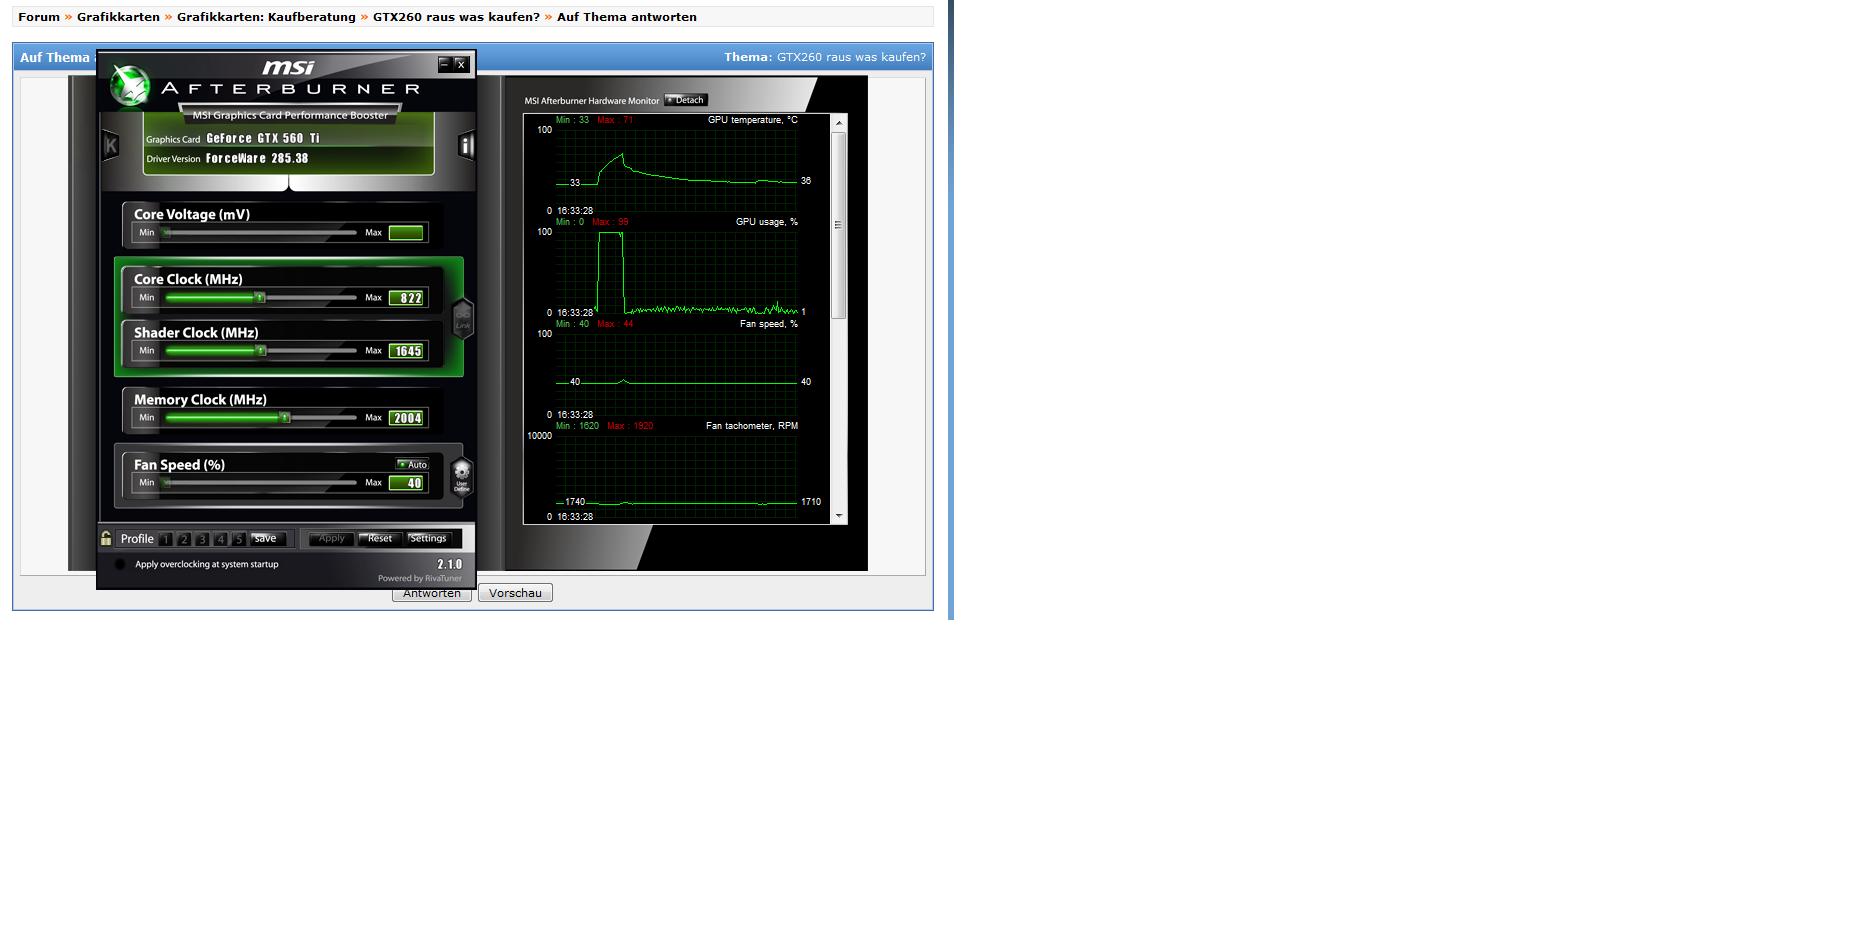Open thread title link in blue header
Screen dimensions: 1858x927
[x=851, y=57]
